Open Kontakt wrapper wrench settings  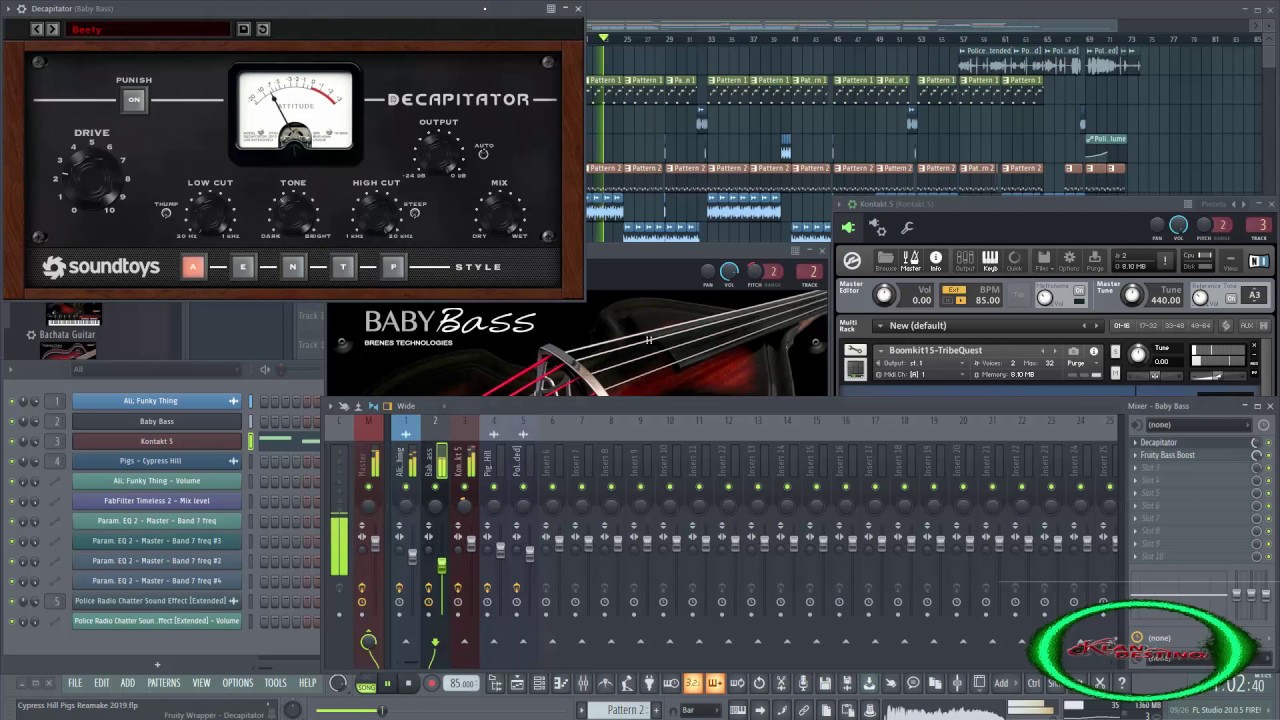click(x=908, y=228)
